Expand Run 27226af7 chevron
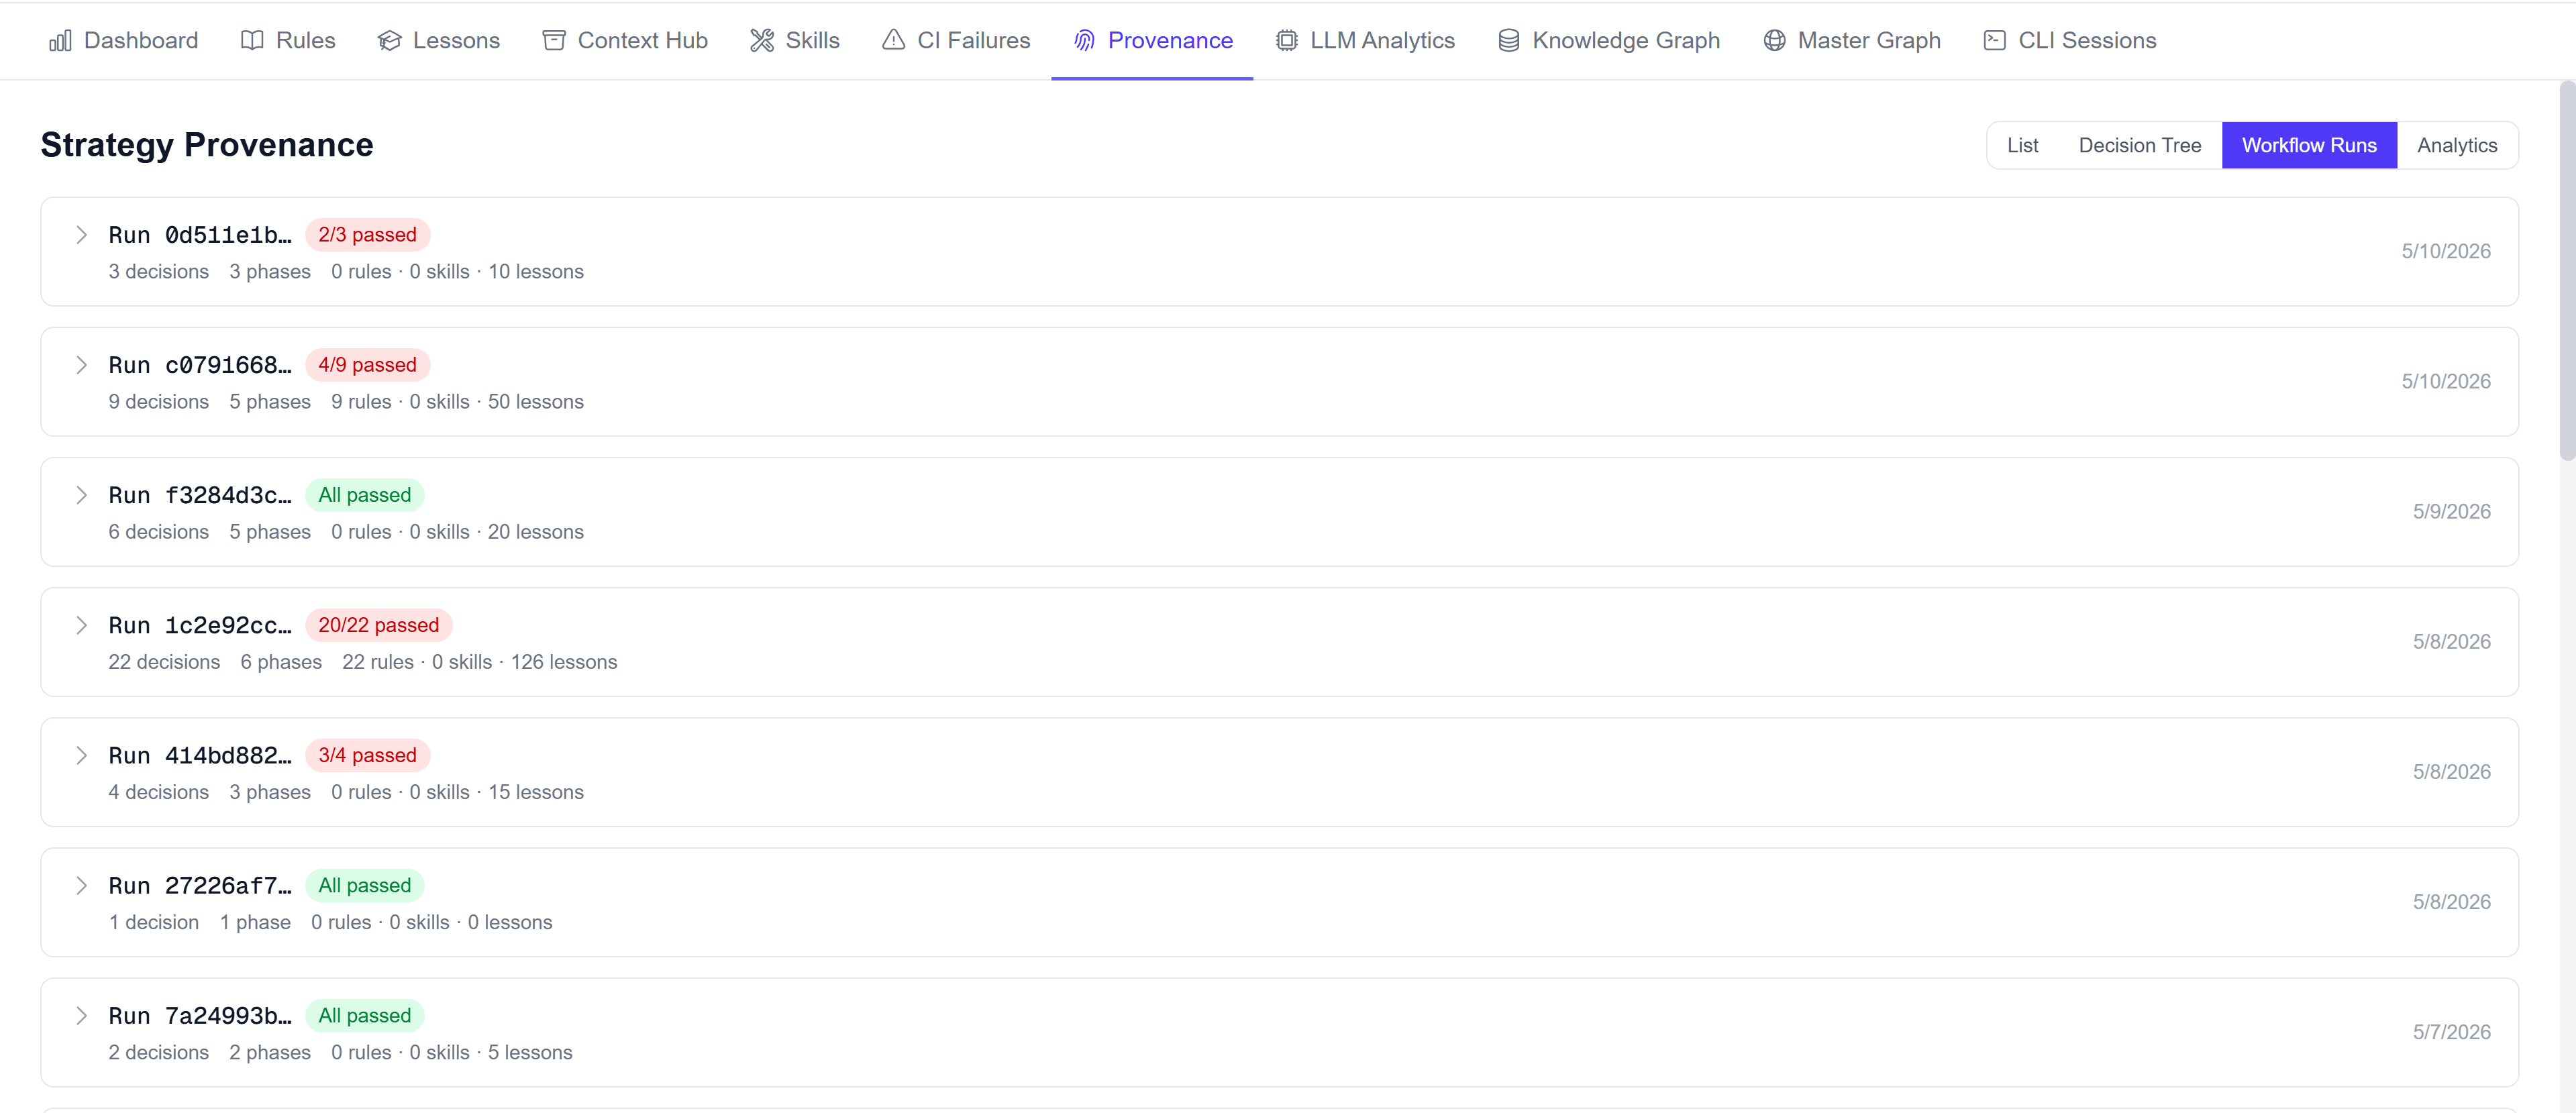Image resolution: width=2576 pixels, height=1113 pixels. coord(81,885)
